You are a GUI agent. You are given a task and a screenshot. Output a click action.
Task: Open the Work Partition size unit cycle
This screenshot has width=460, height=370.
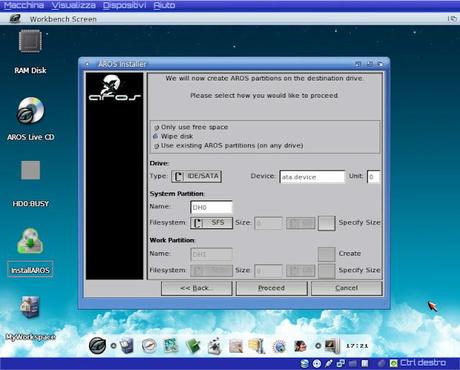301,271
